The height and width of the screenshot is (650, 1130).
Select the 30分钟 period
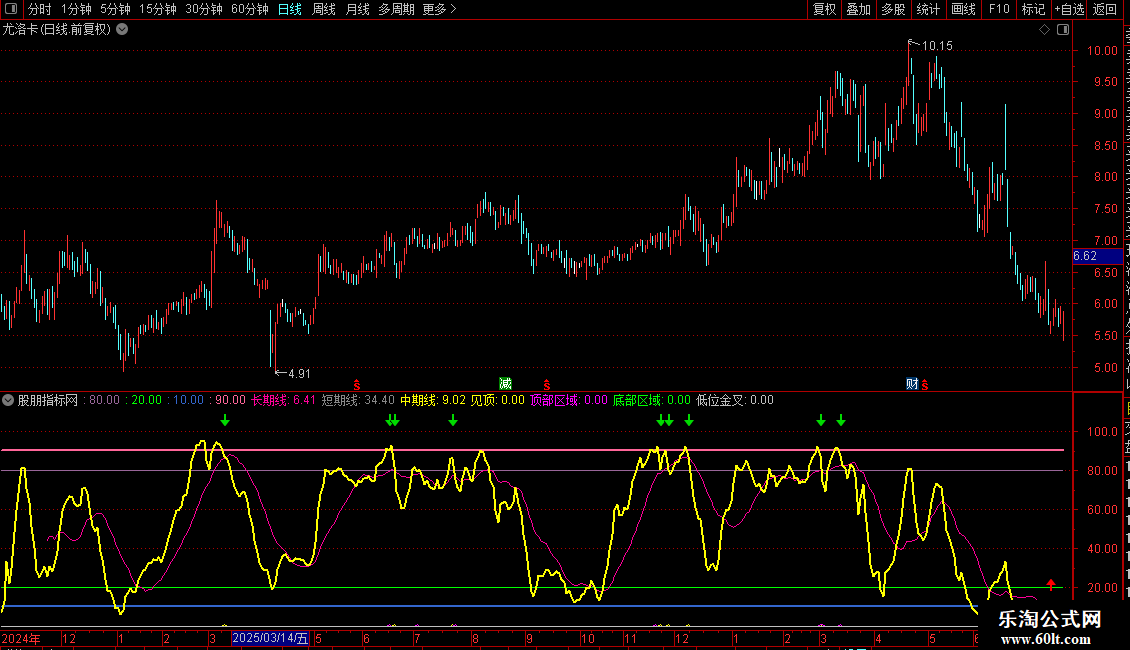[x=203, y=9]
